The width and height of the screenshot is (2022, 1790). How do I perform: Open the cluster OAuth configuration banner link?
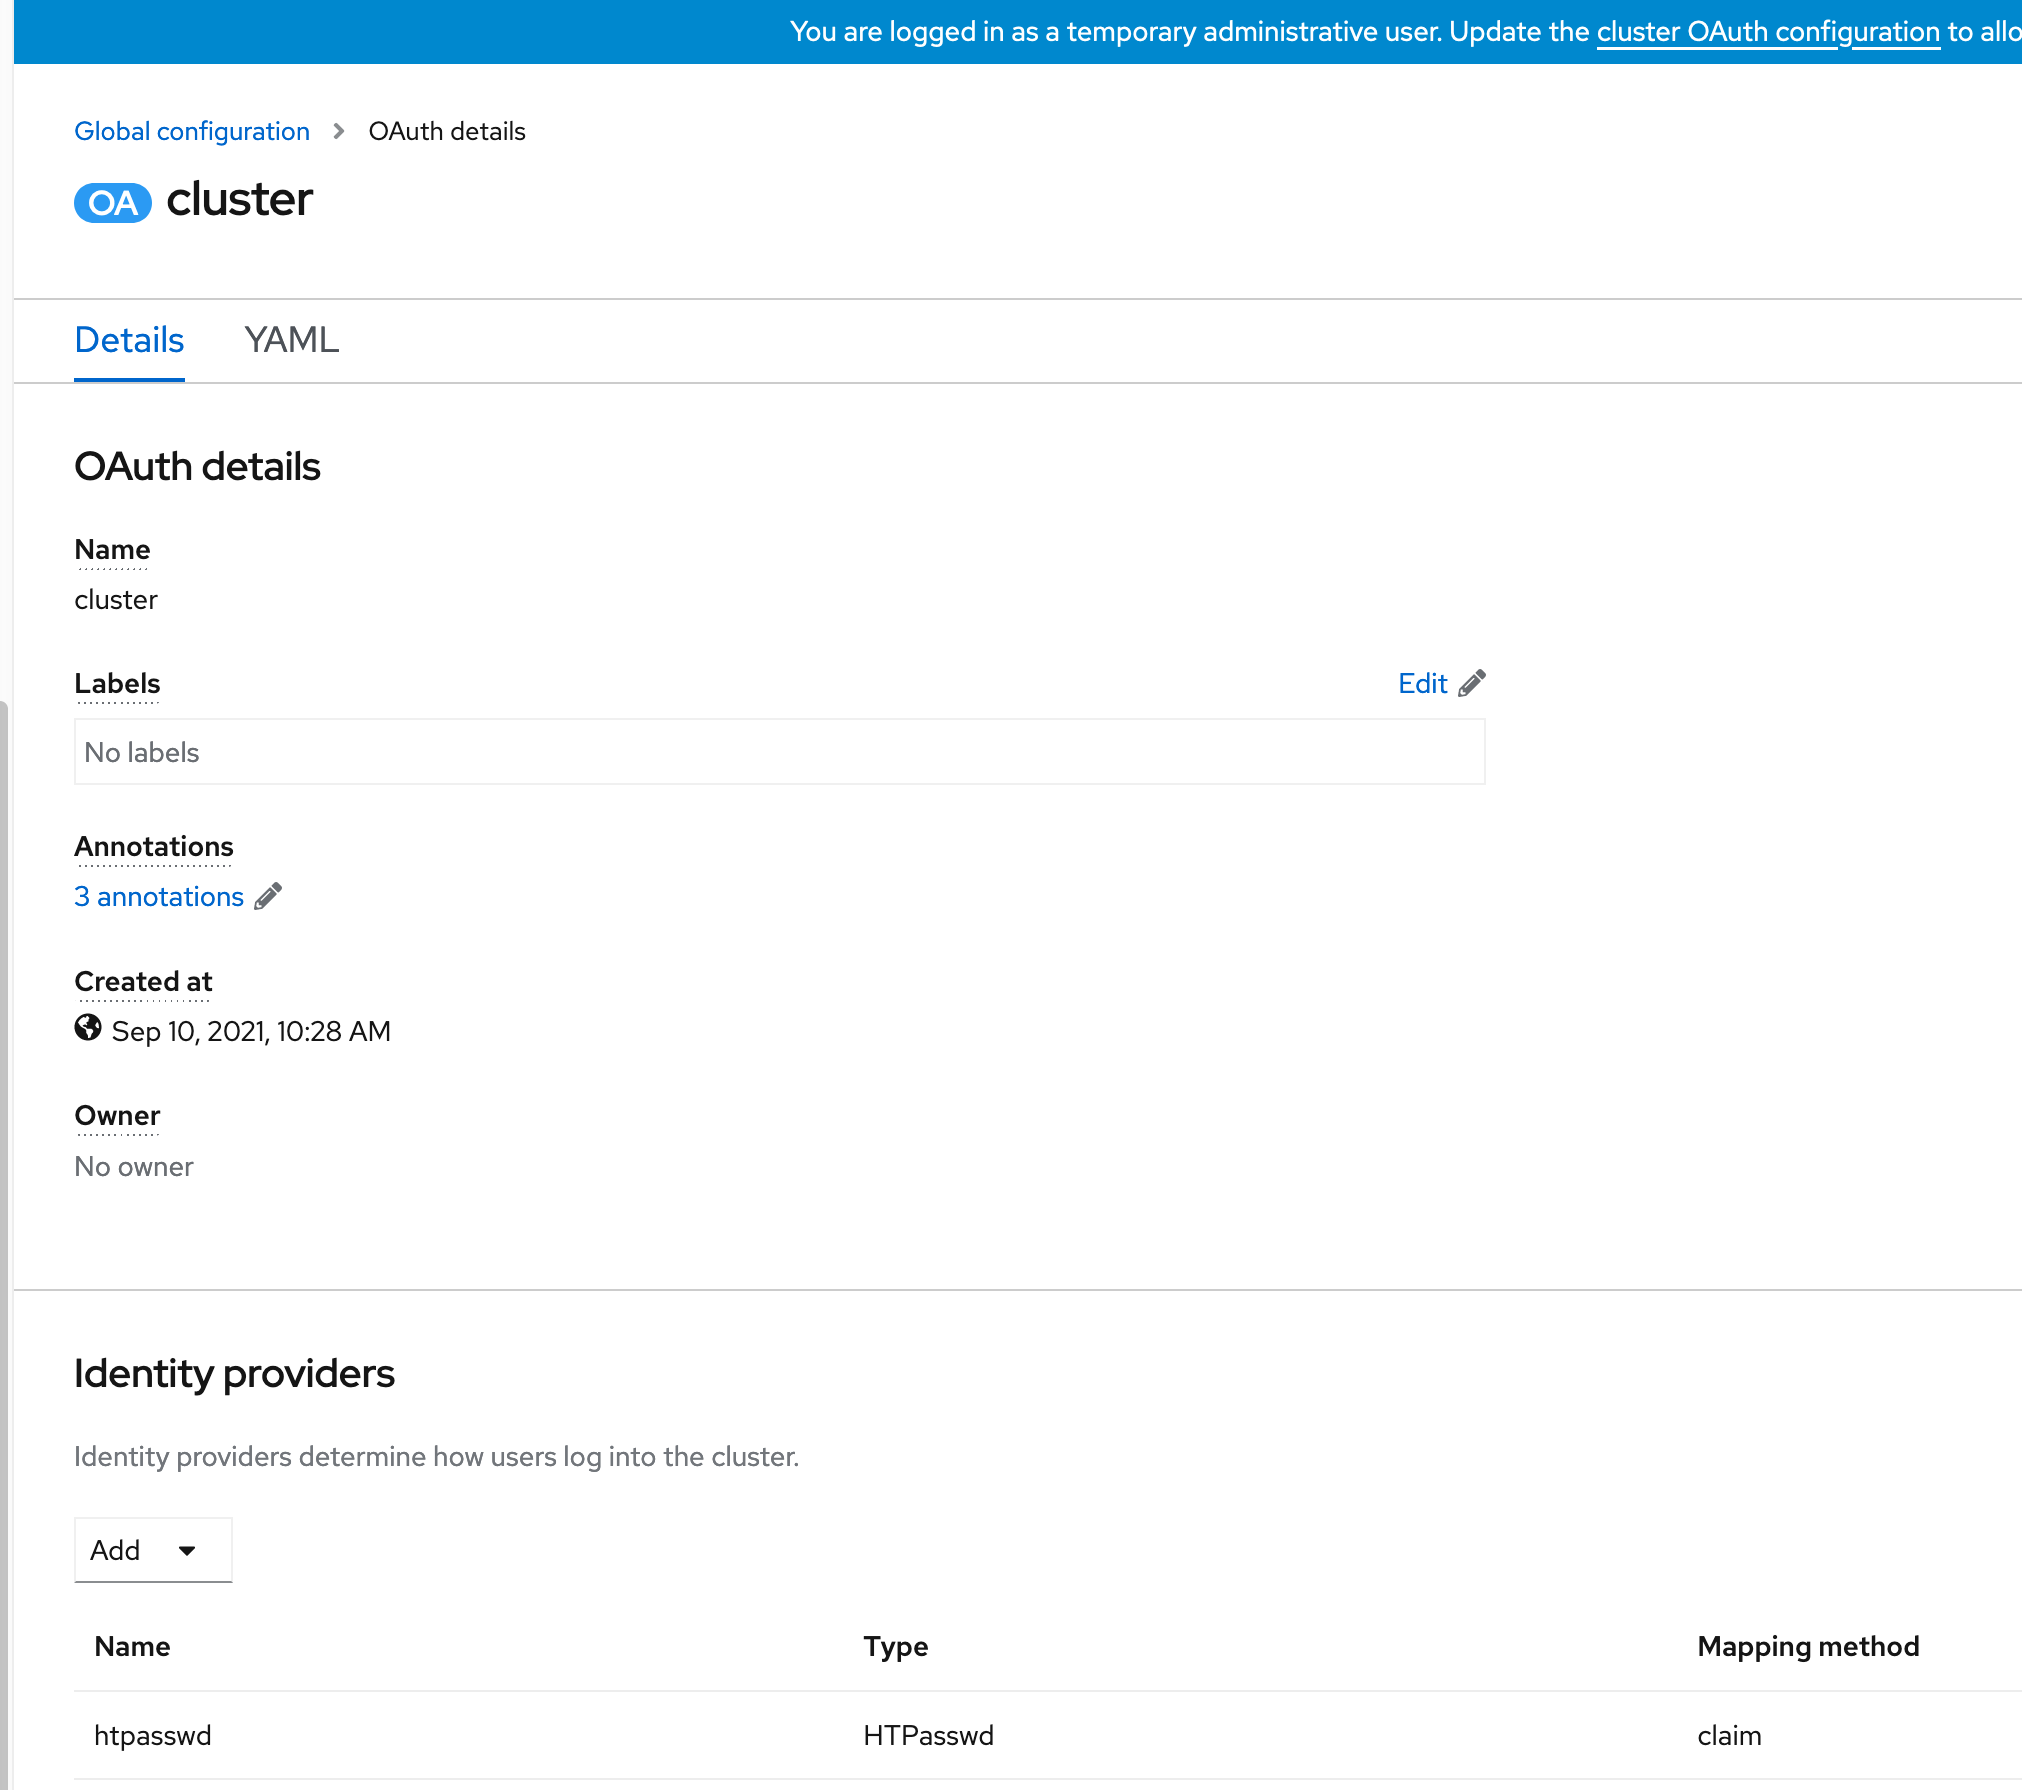click(x=1767, y=32)
